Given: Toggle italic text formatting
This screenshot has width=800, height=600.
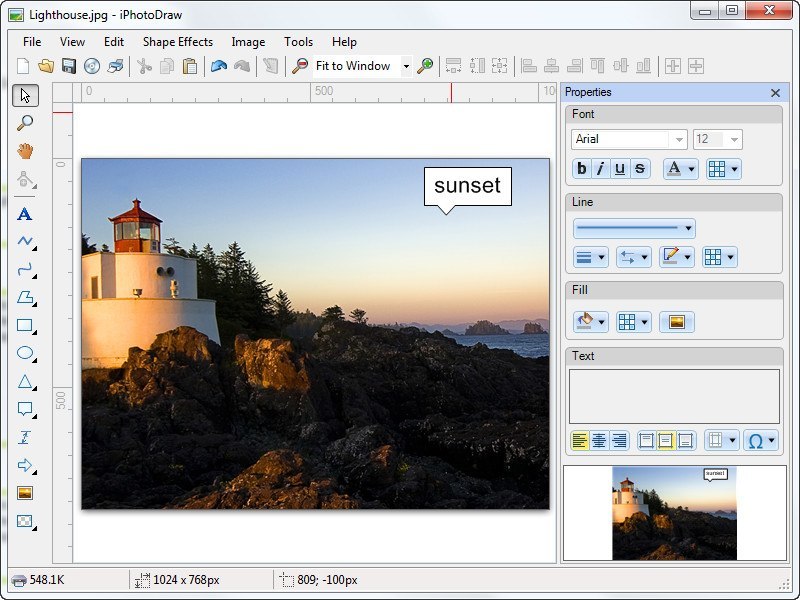Looking at the screenshot, I should click(x=601, y=169).
